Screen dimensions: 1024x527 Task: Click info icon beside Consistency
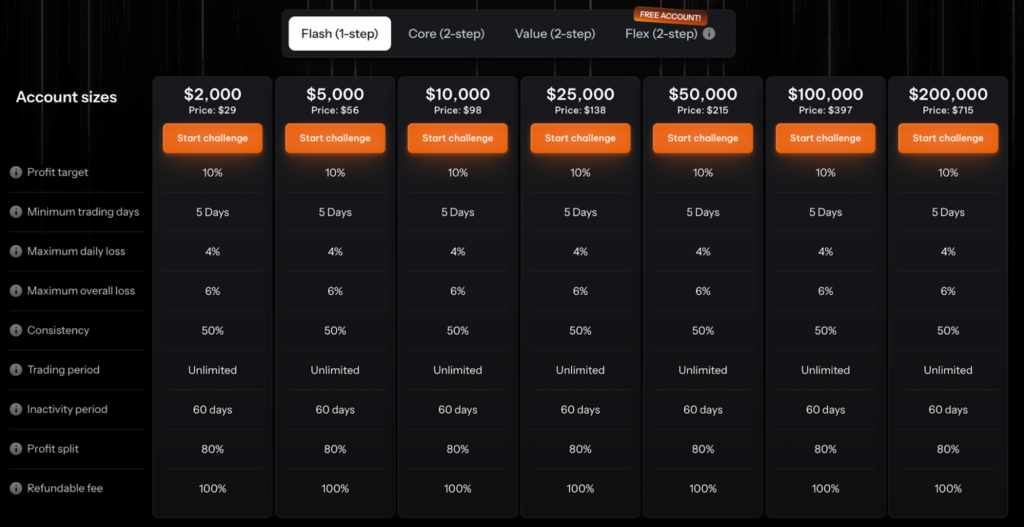(16, 331)
